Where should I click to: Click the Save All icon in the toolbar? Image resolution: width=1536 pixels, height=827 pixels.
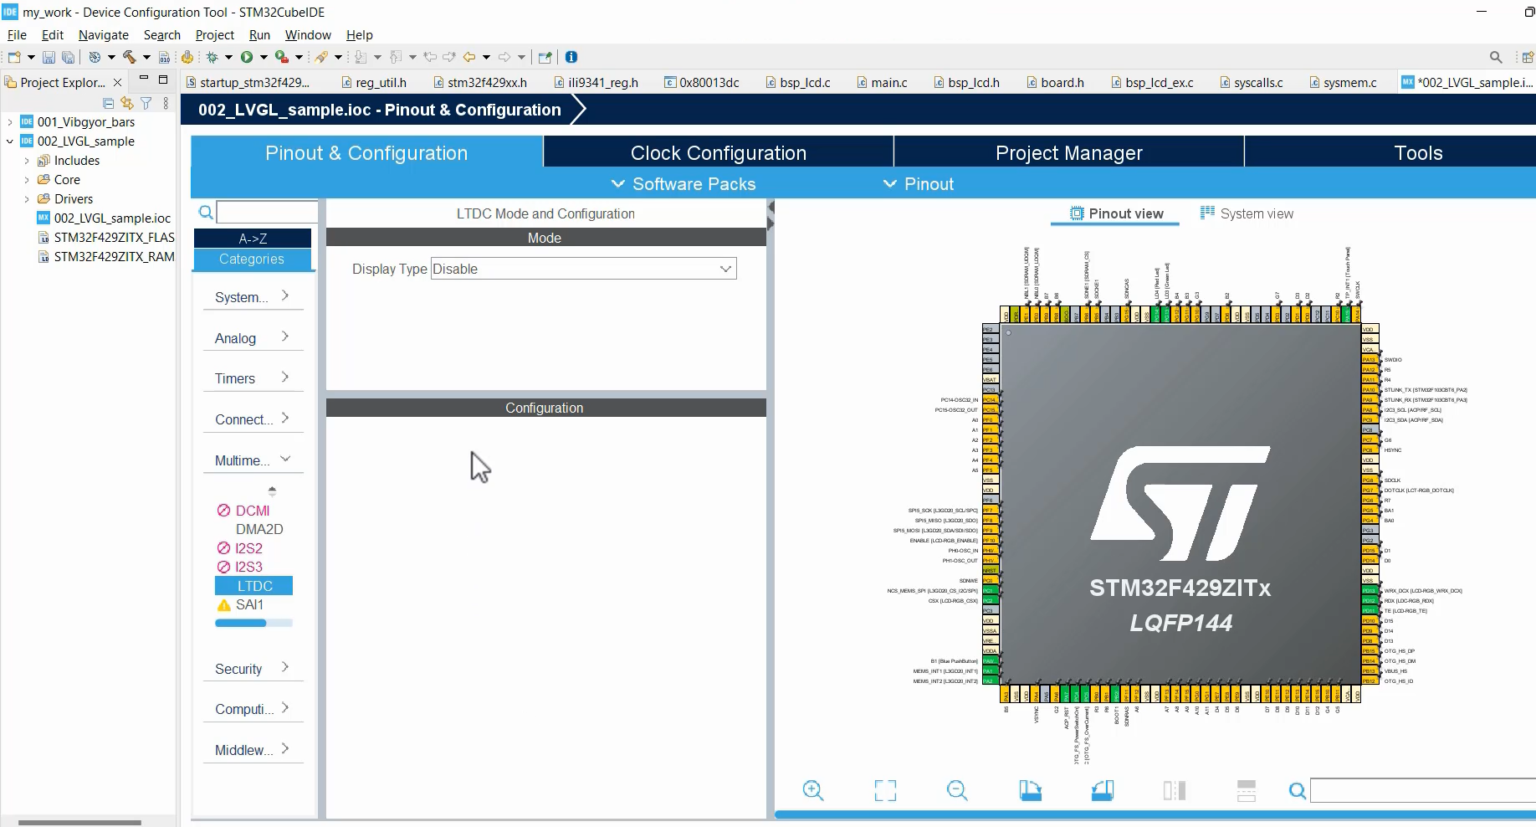[68, 58]
